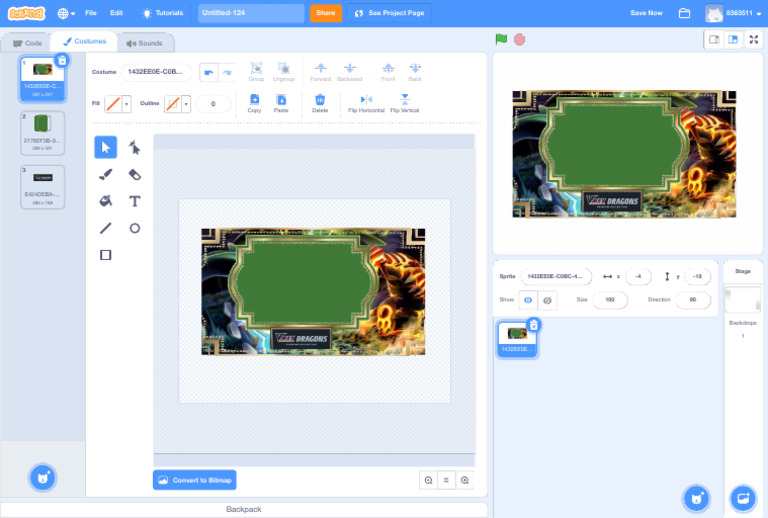This screenshot has height=518, width=768.
Task: Switch to small stage layout
Action: click(714, 40)
